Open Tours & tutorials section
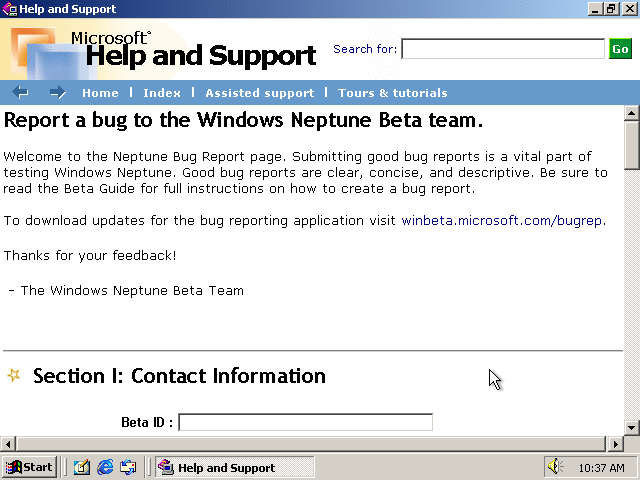 (392, 93)
